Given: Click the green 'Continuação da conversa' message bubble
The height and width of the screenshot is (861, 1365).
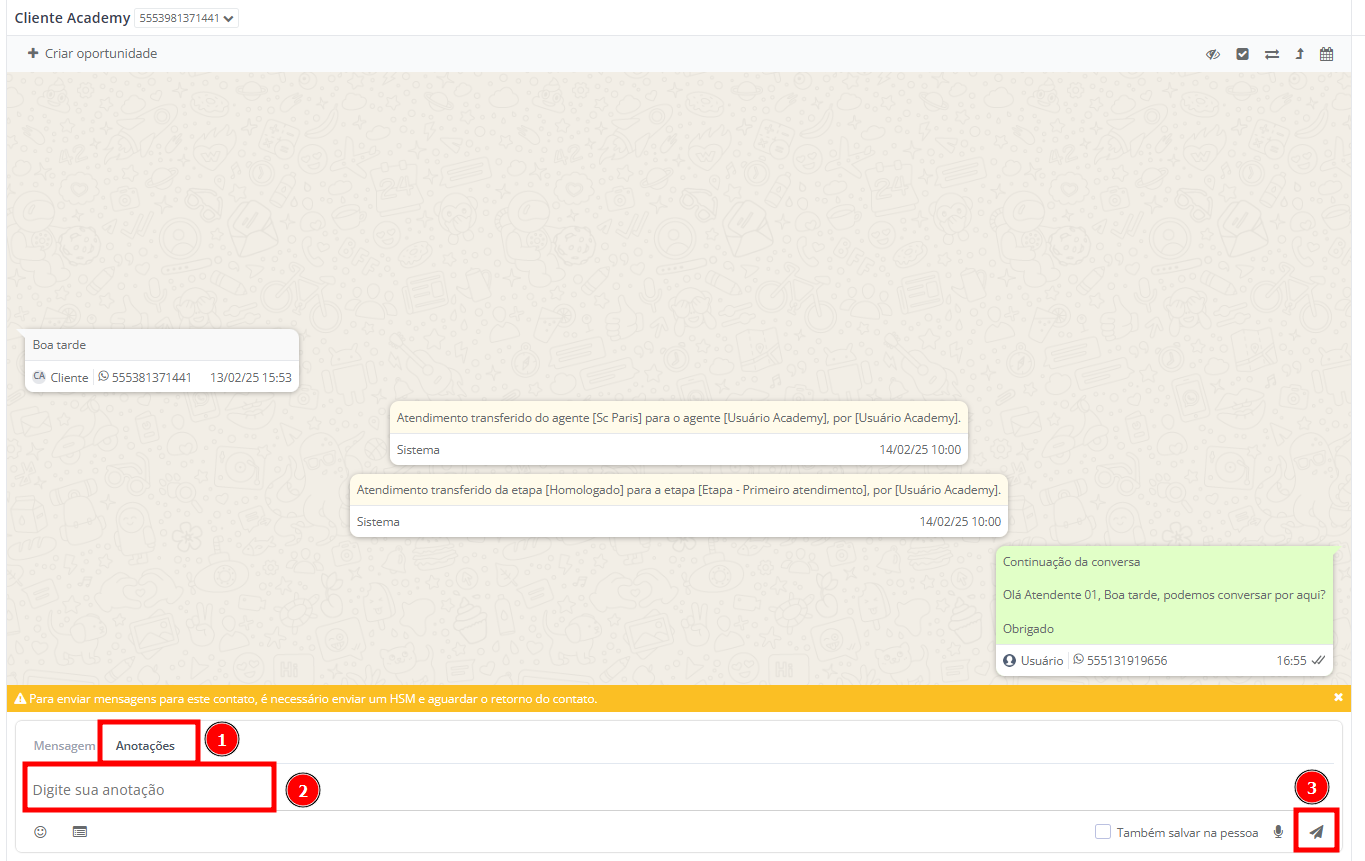Looking at the screenshot, I should click(x=1164, y=595).
